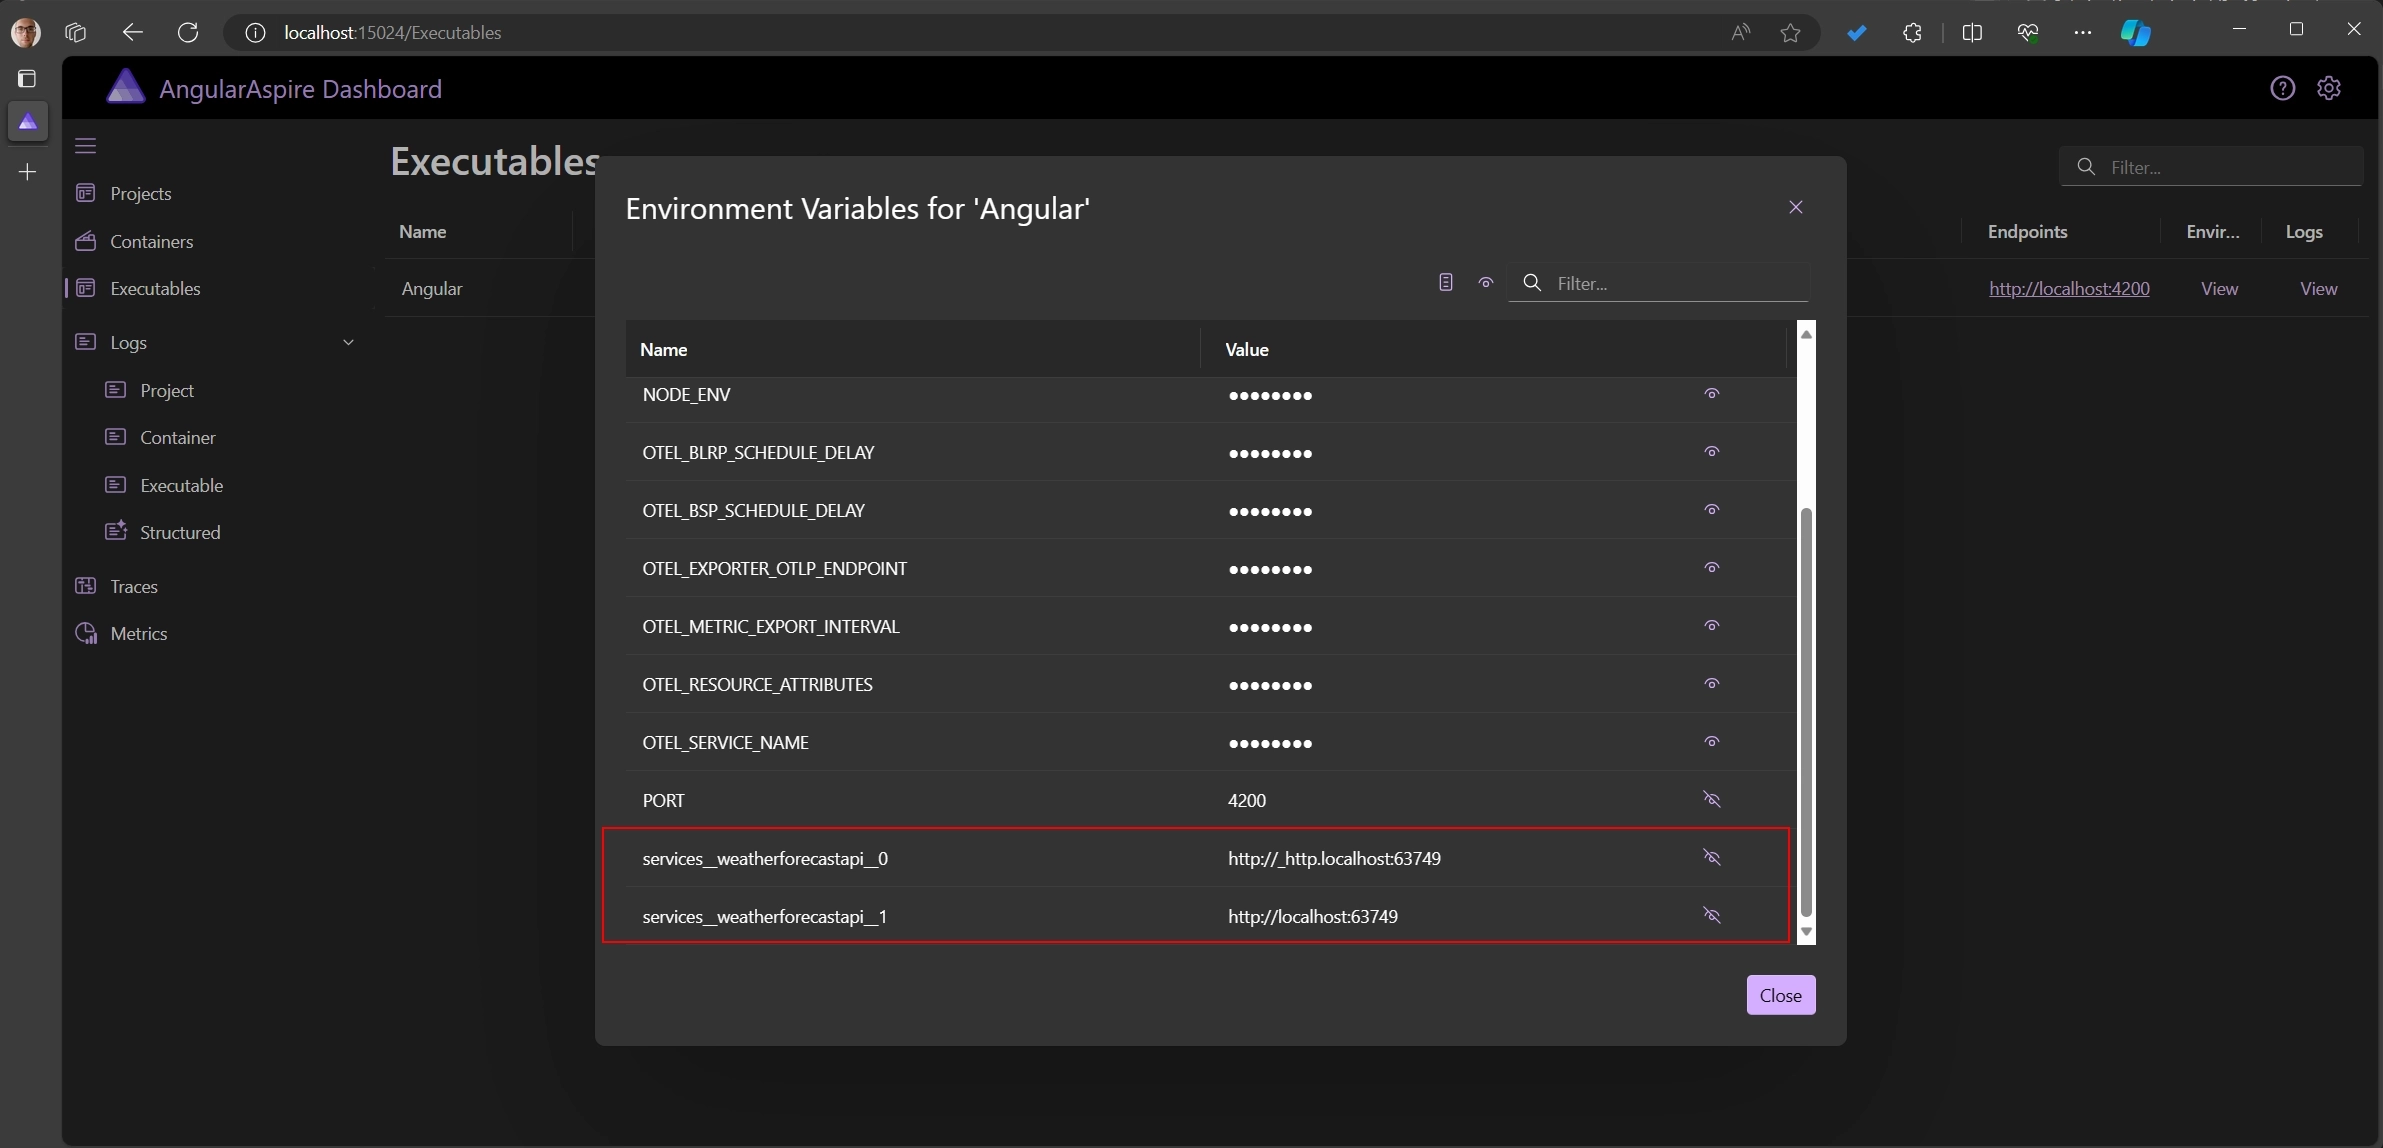
Task: Click the Endpoints column header
Action: [x=2027, y=232]
